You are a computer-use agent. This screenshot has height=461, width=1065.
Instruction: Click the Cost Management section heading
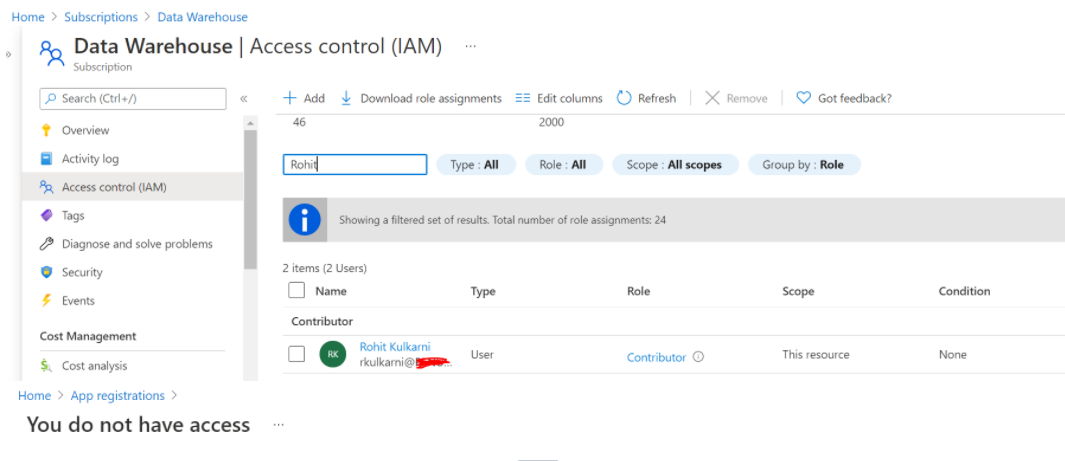click(88, 336)
